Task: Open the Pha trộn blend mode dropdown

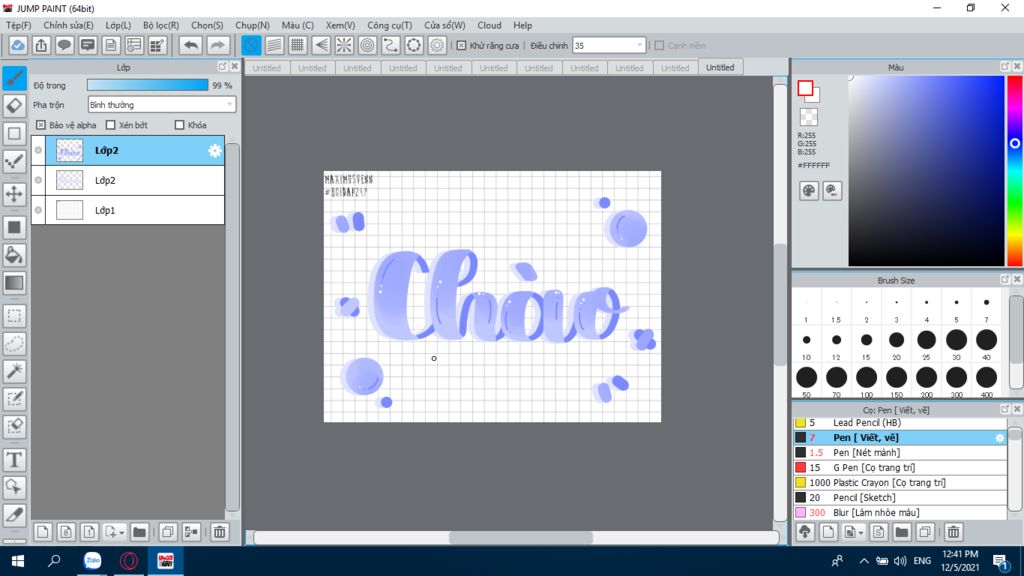Action: pos(161,104)
